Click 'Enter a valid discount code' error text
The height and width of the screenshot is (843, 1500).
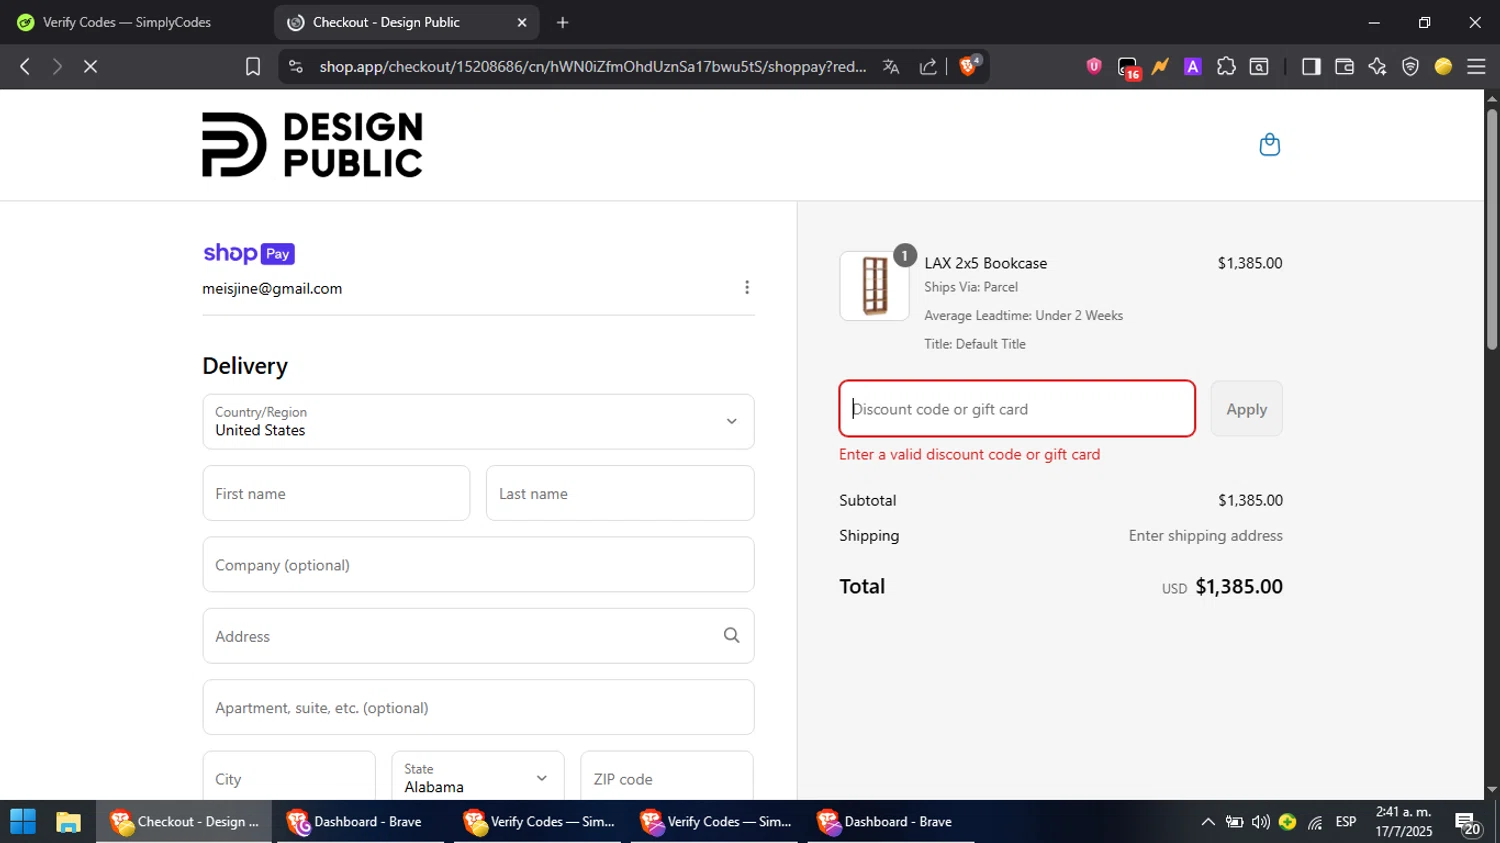(970, 454)
